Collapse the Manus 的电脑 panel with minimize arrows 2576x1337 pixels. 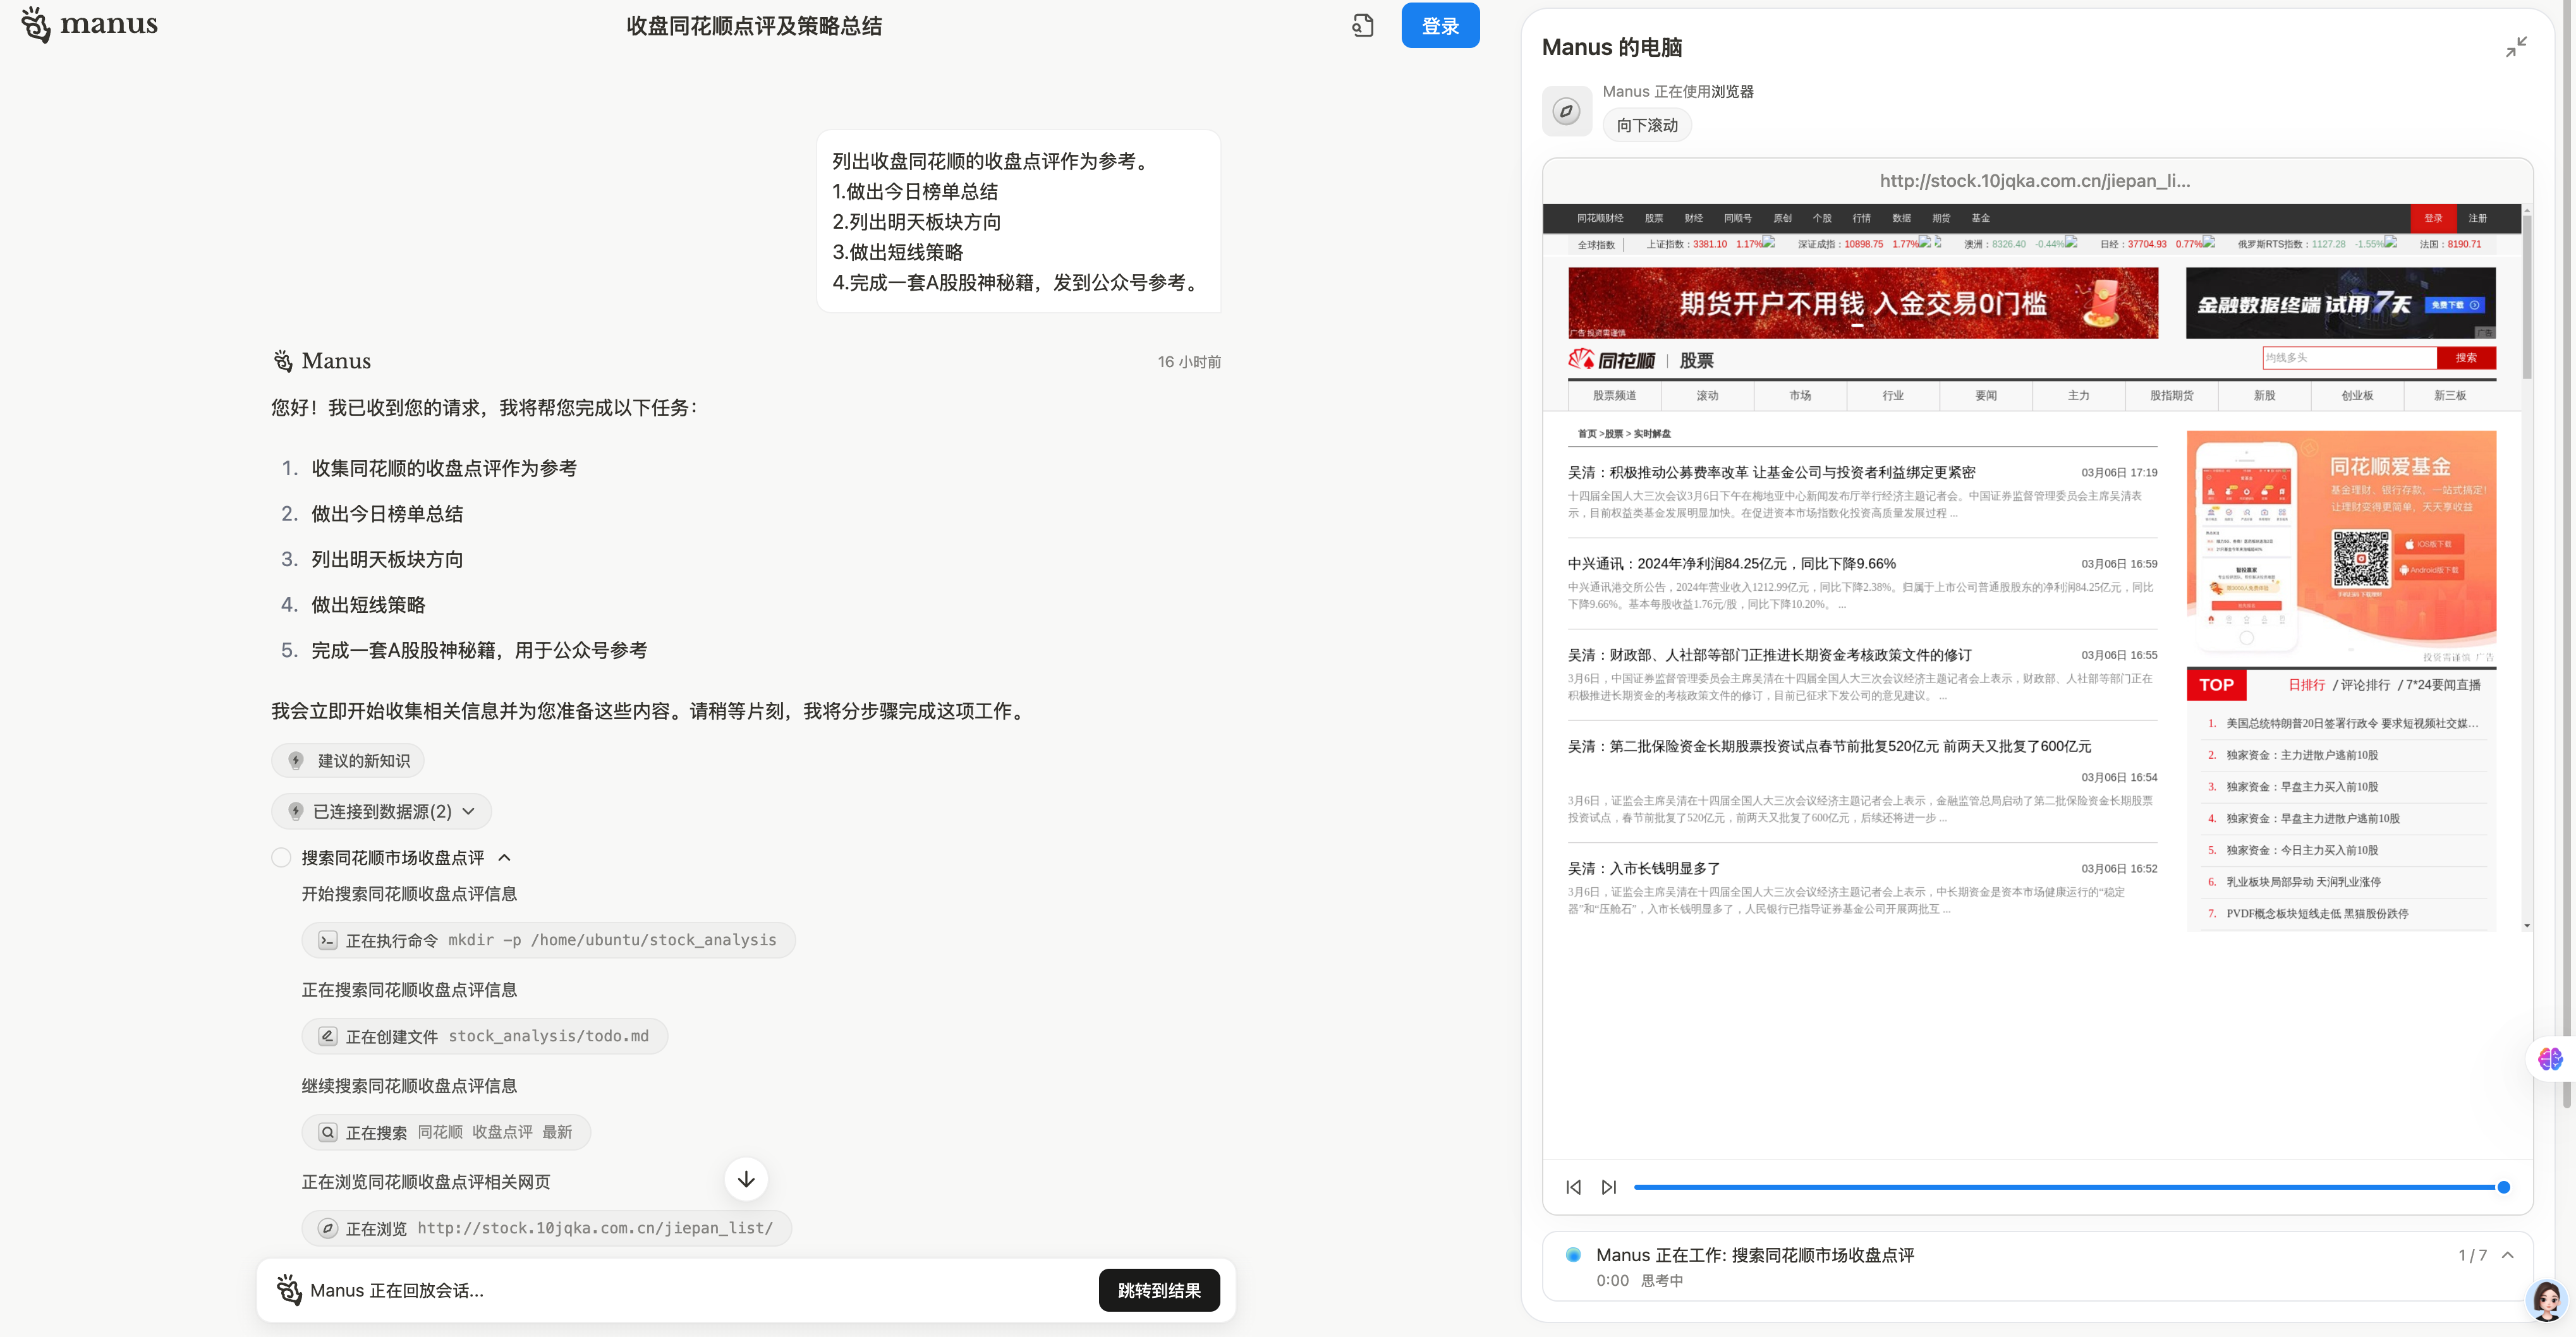pos(2516,47)
